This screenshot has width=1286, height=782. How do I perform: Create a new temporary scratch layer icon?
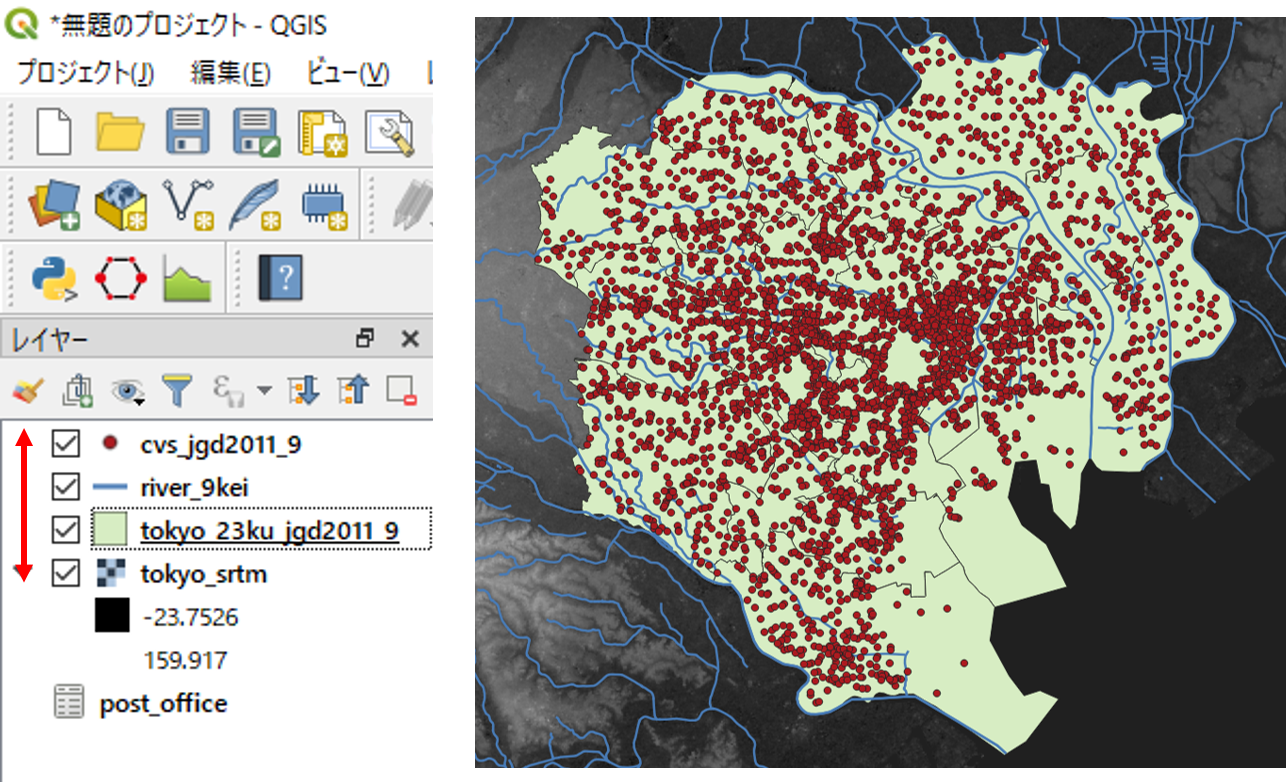(324, 204)
